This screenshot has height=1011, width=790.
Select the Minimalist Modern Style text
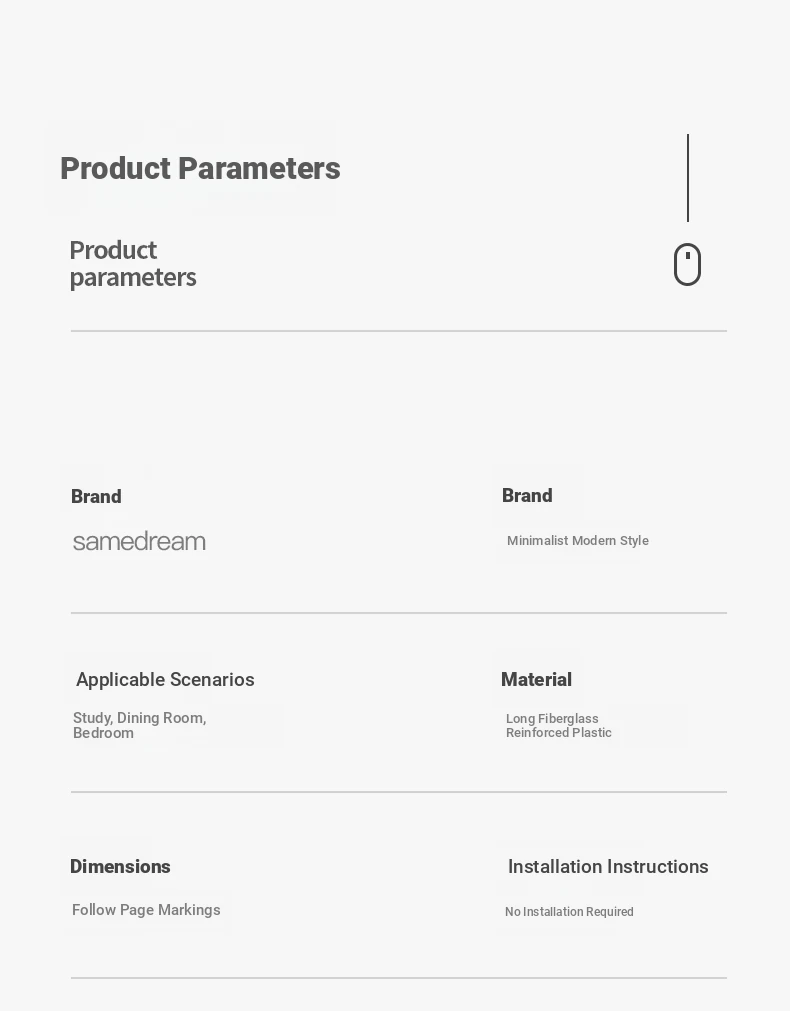pos(578,540)
